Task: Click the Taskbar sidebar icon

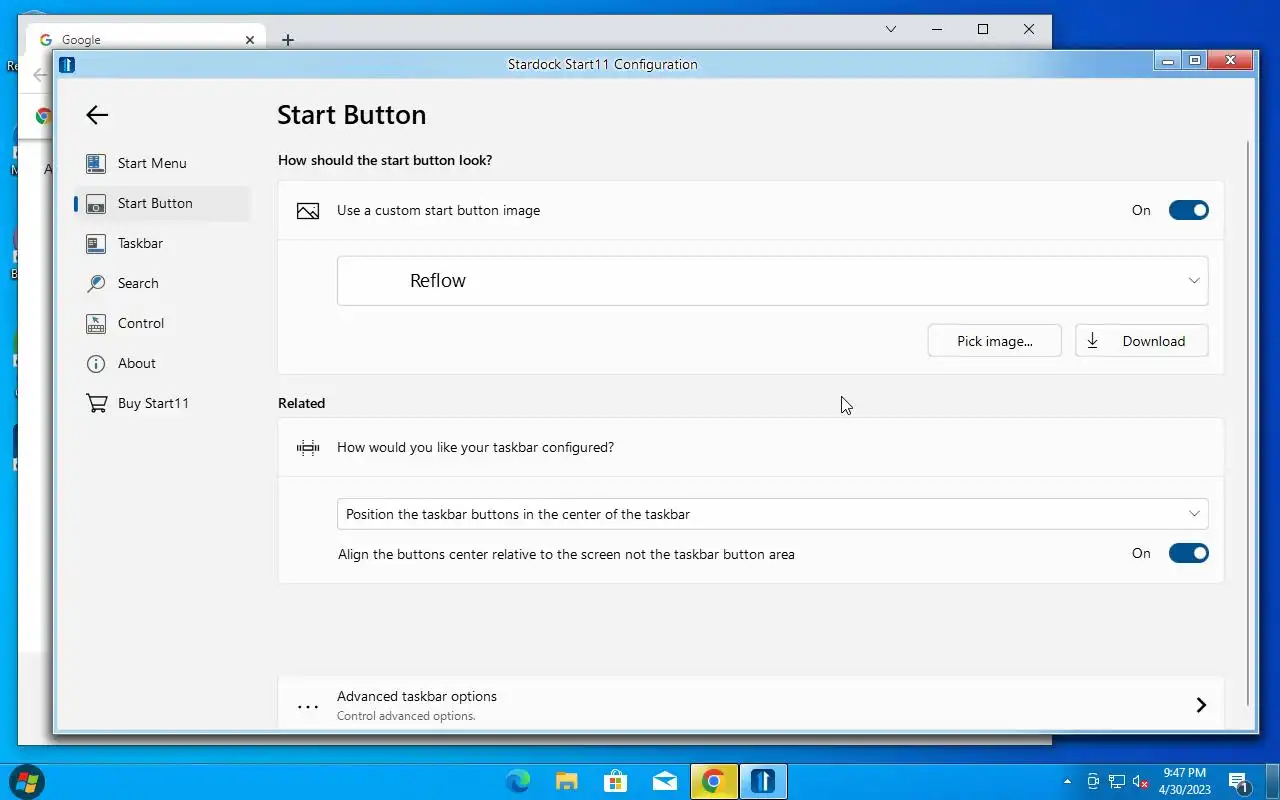Action: (x=96, y=243)
